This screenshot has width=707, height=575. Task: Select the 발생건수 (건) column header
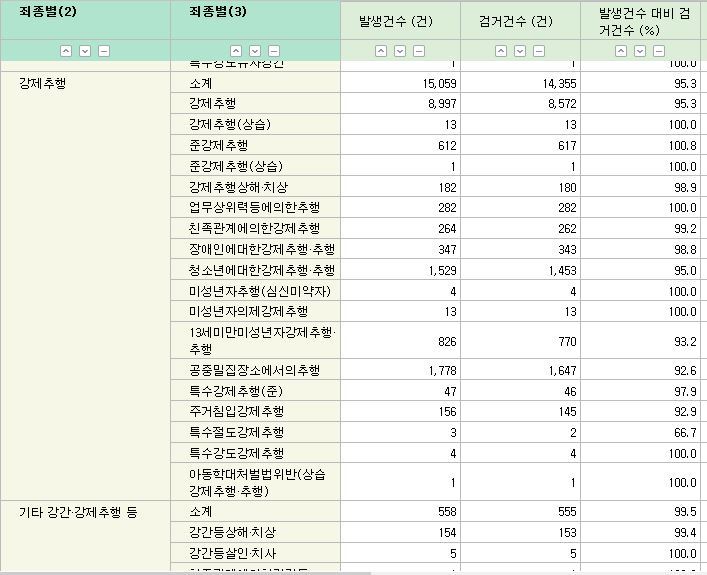[x=396, y=21]
